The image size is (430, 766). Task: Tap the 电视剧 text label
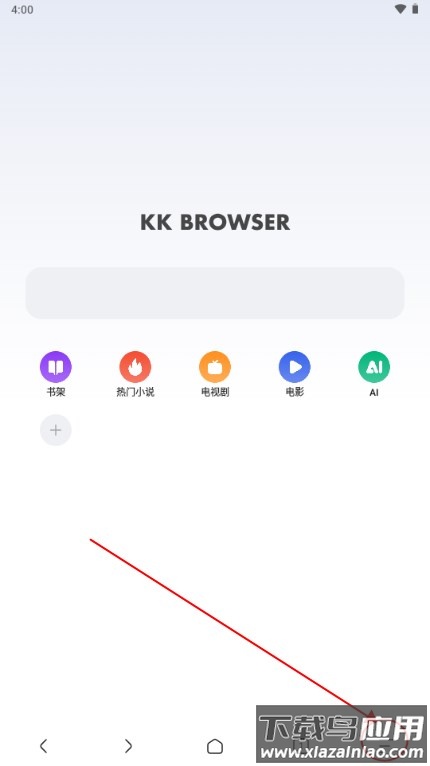[215, 392]
